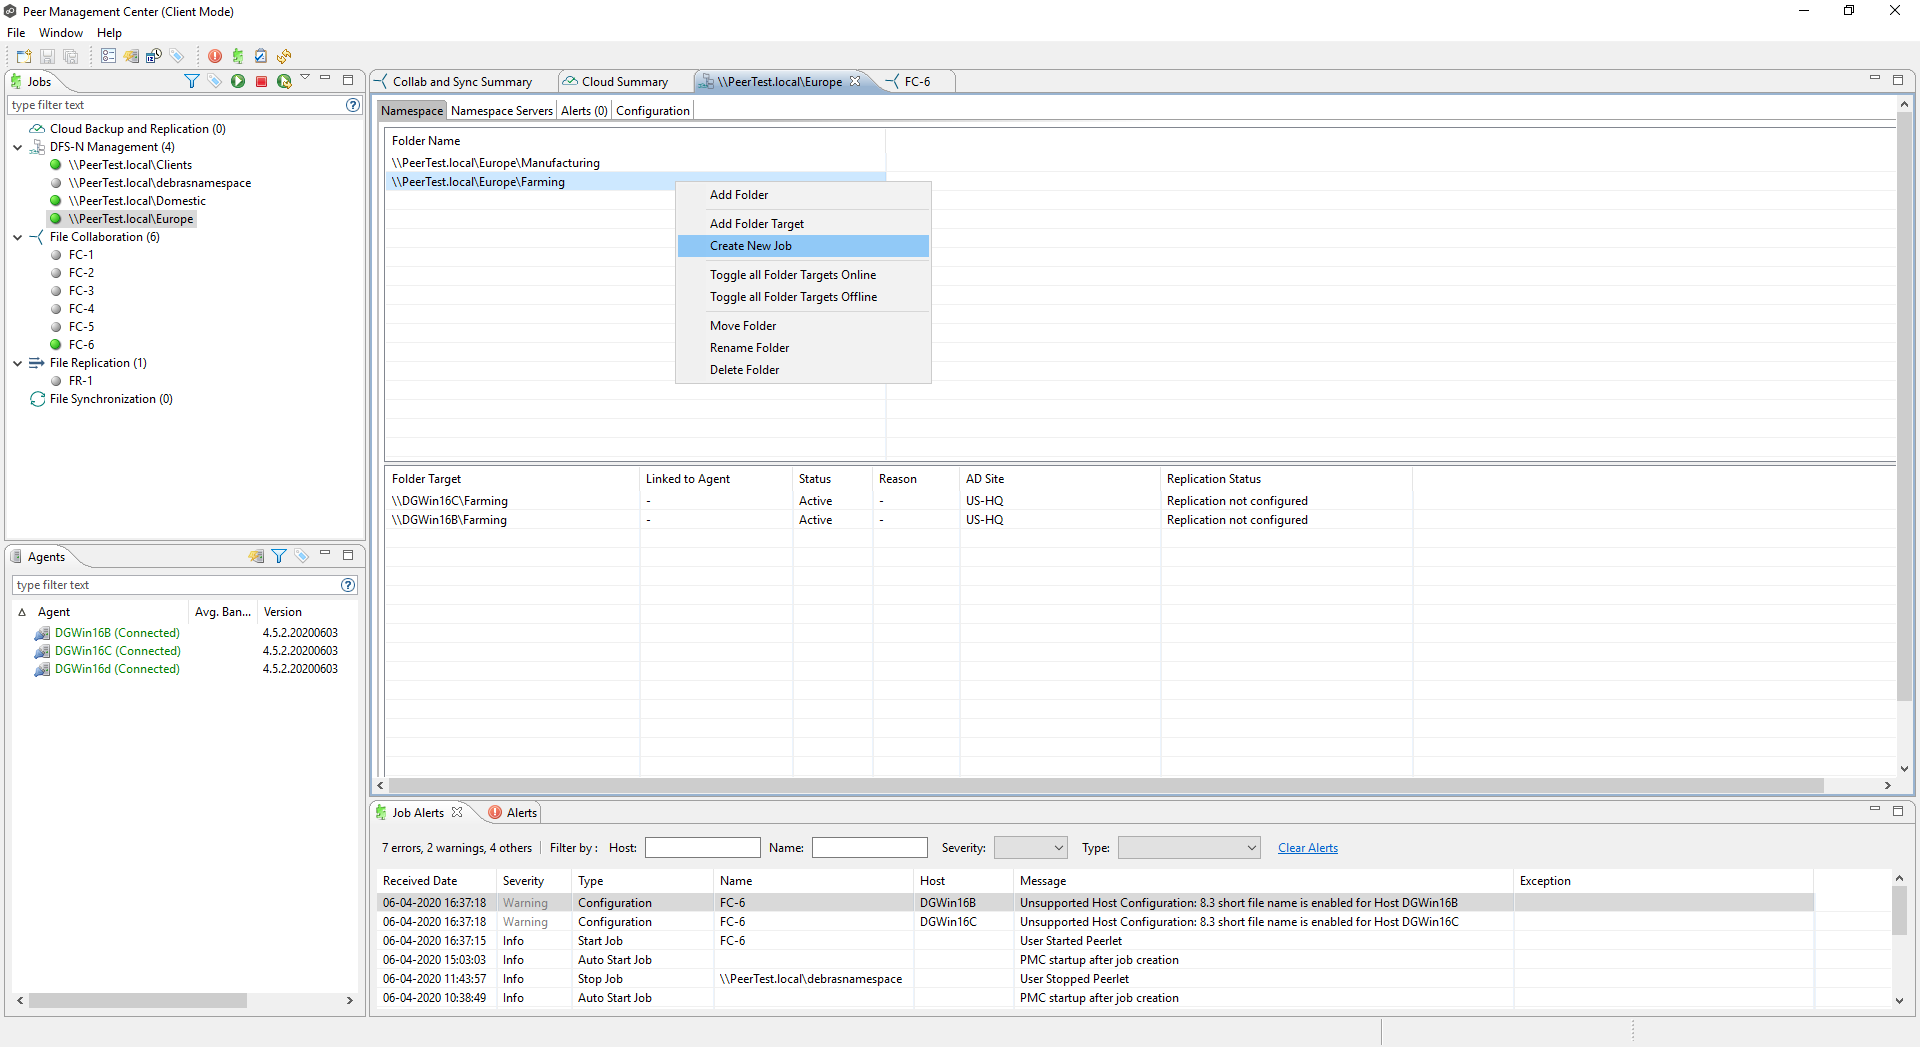This screenshot has width=1920, height=1047.
Task: Collapse the DFS-N Management tree branch
Action: [x=17, y=147]
